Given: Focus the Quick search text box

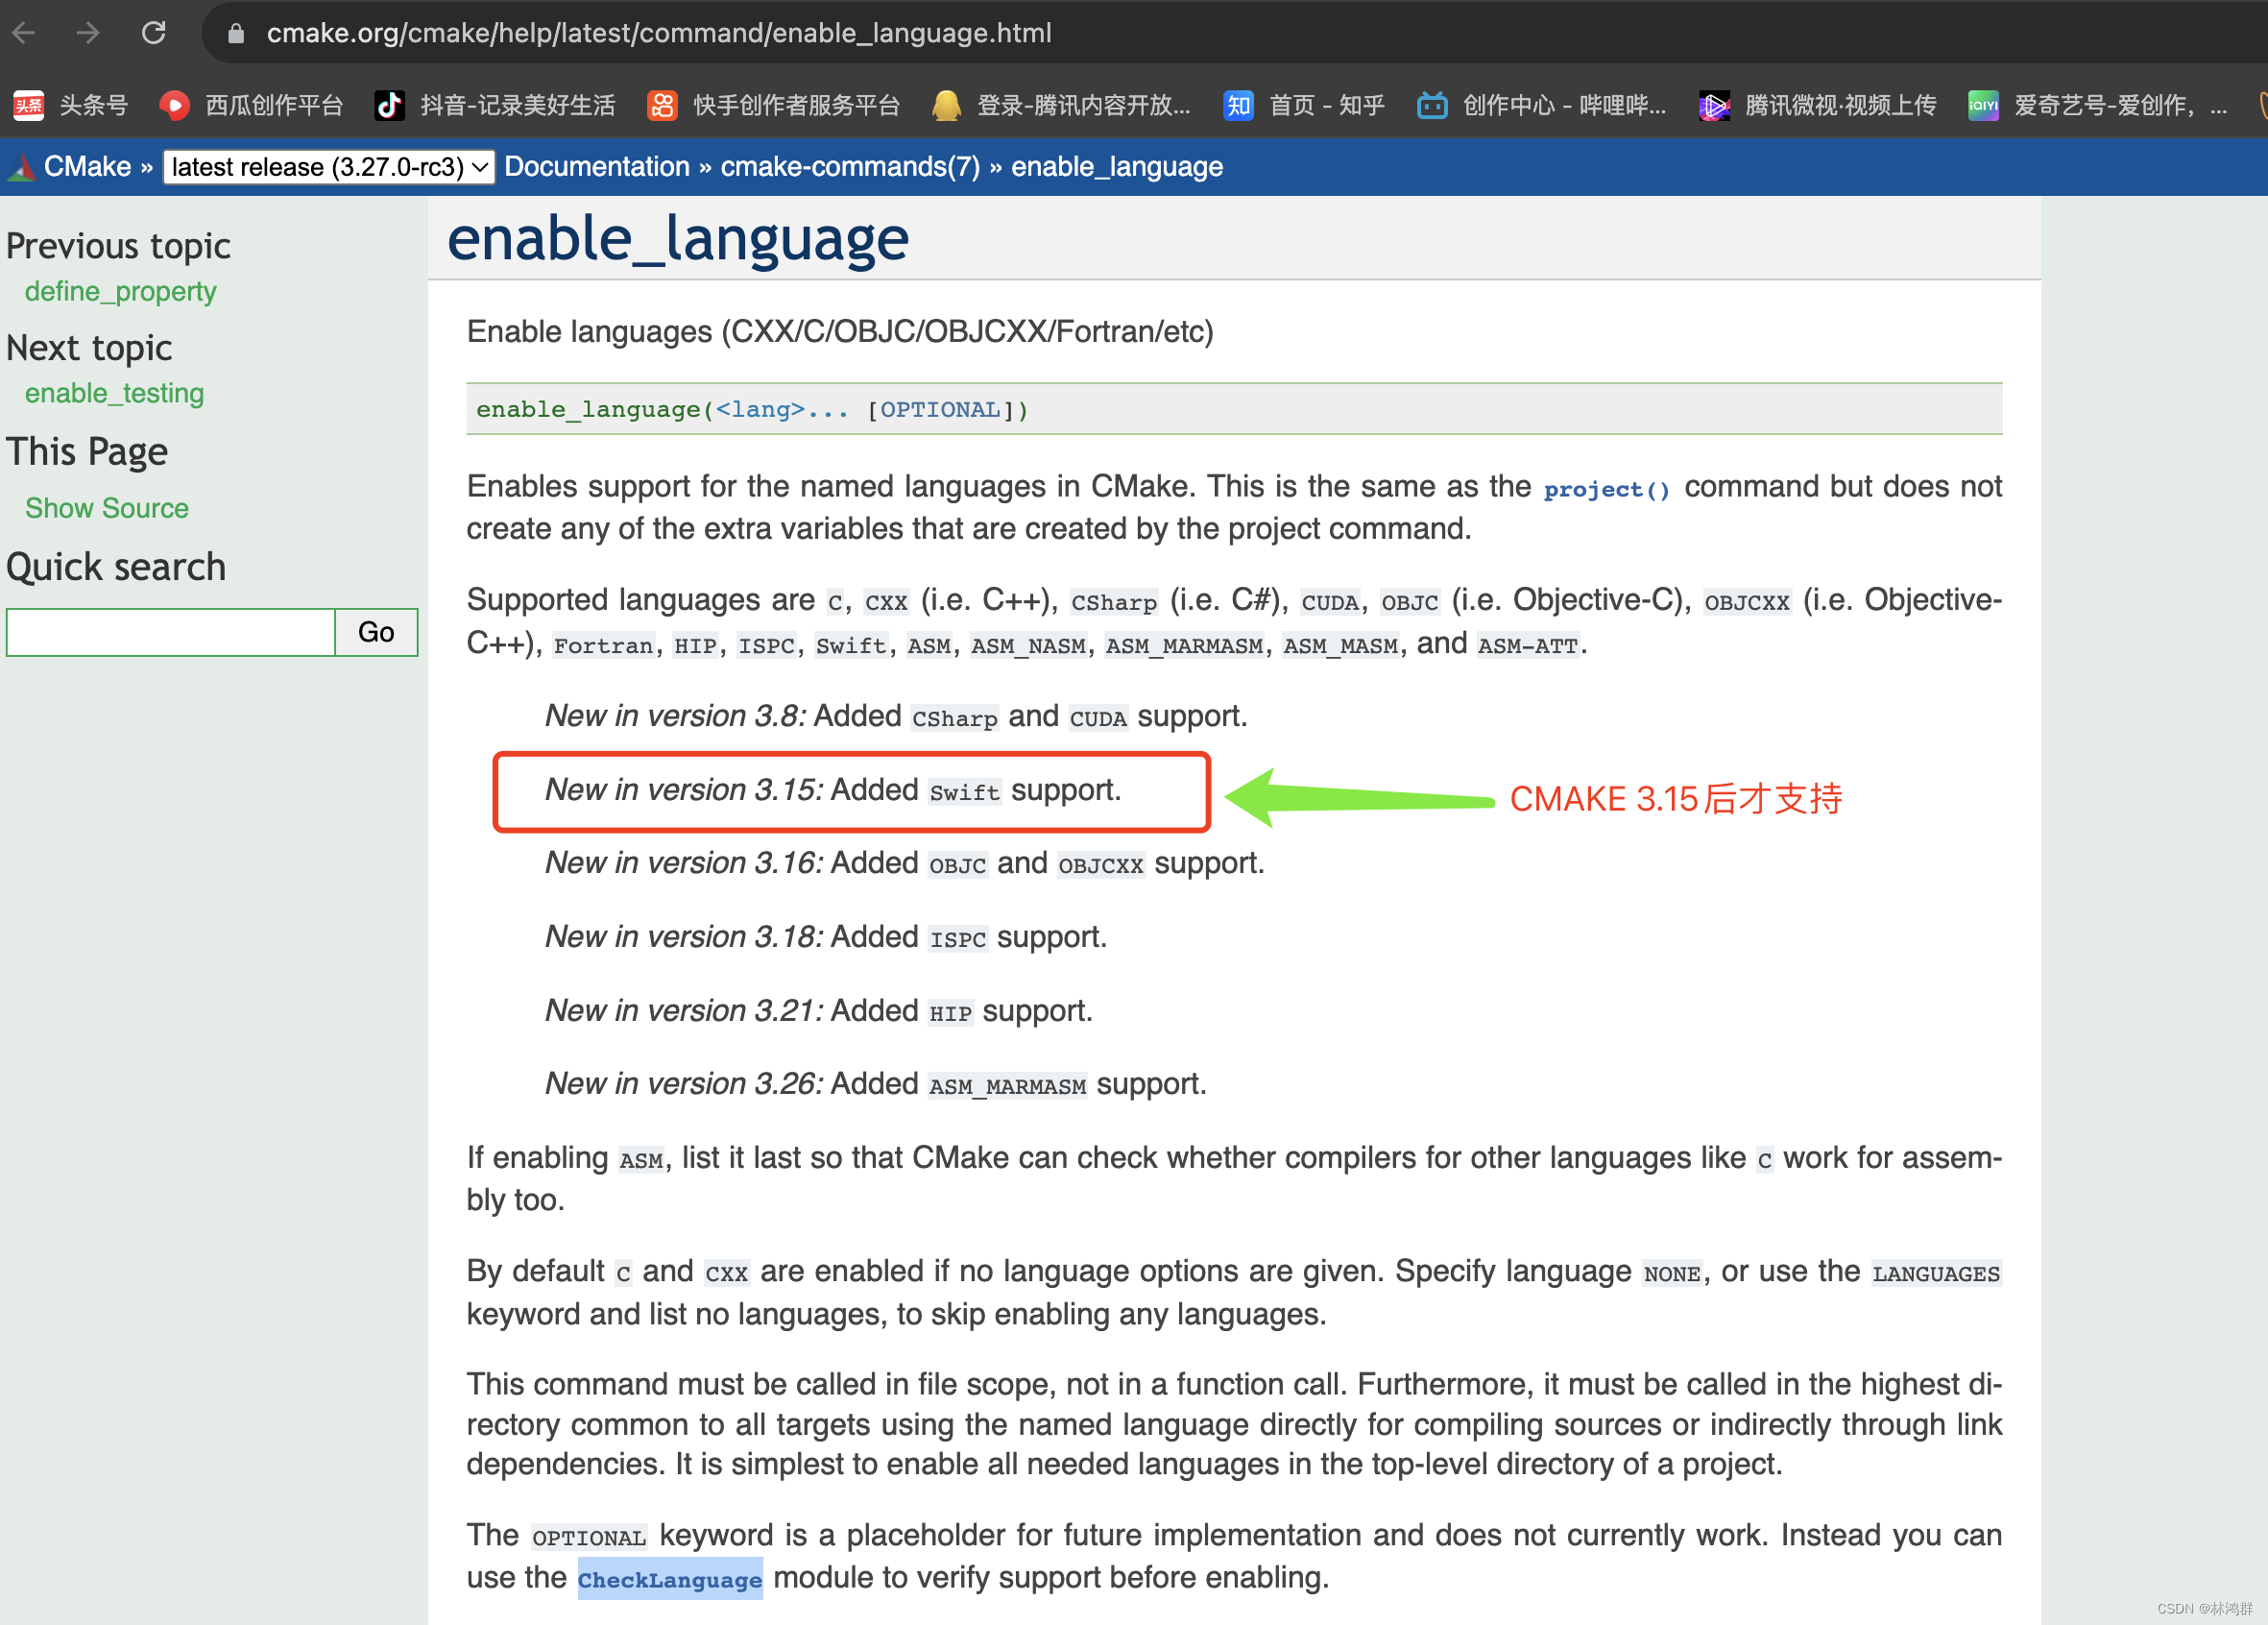Looking at the screenshot, I should tap(171, 632).
